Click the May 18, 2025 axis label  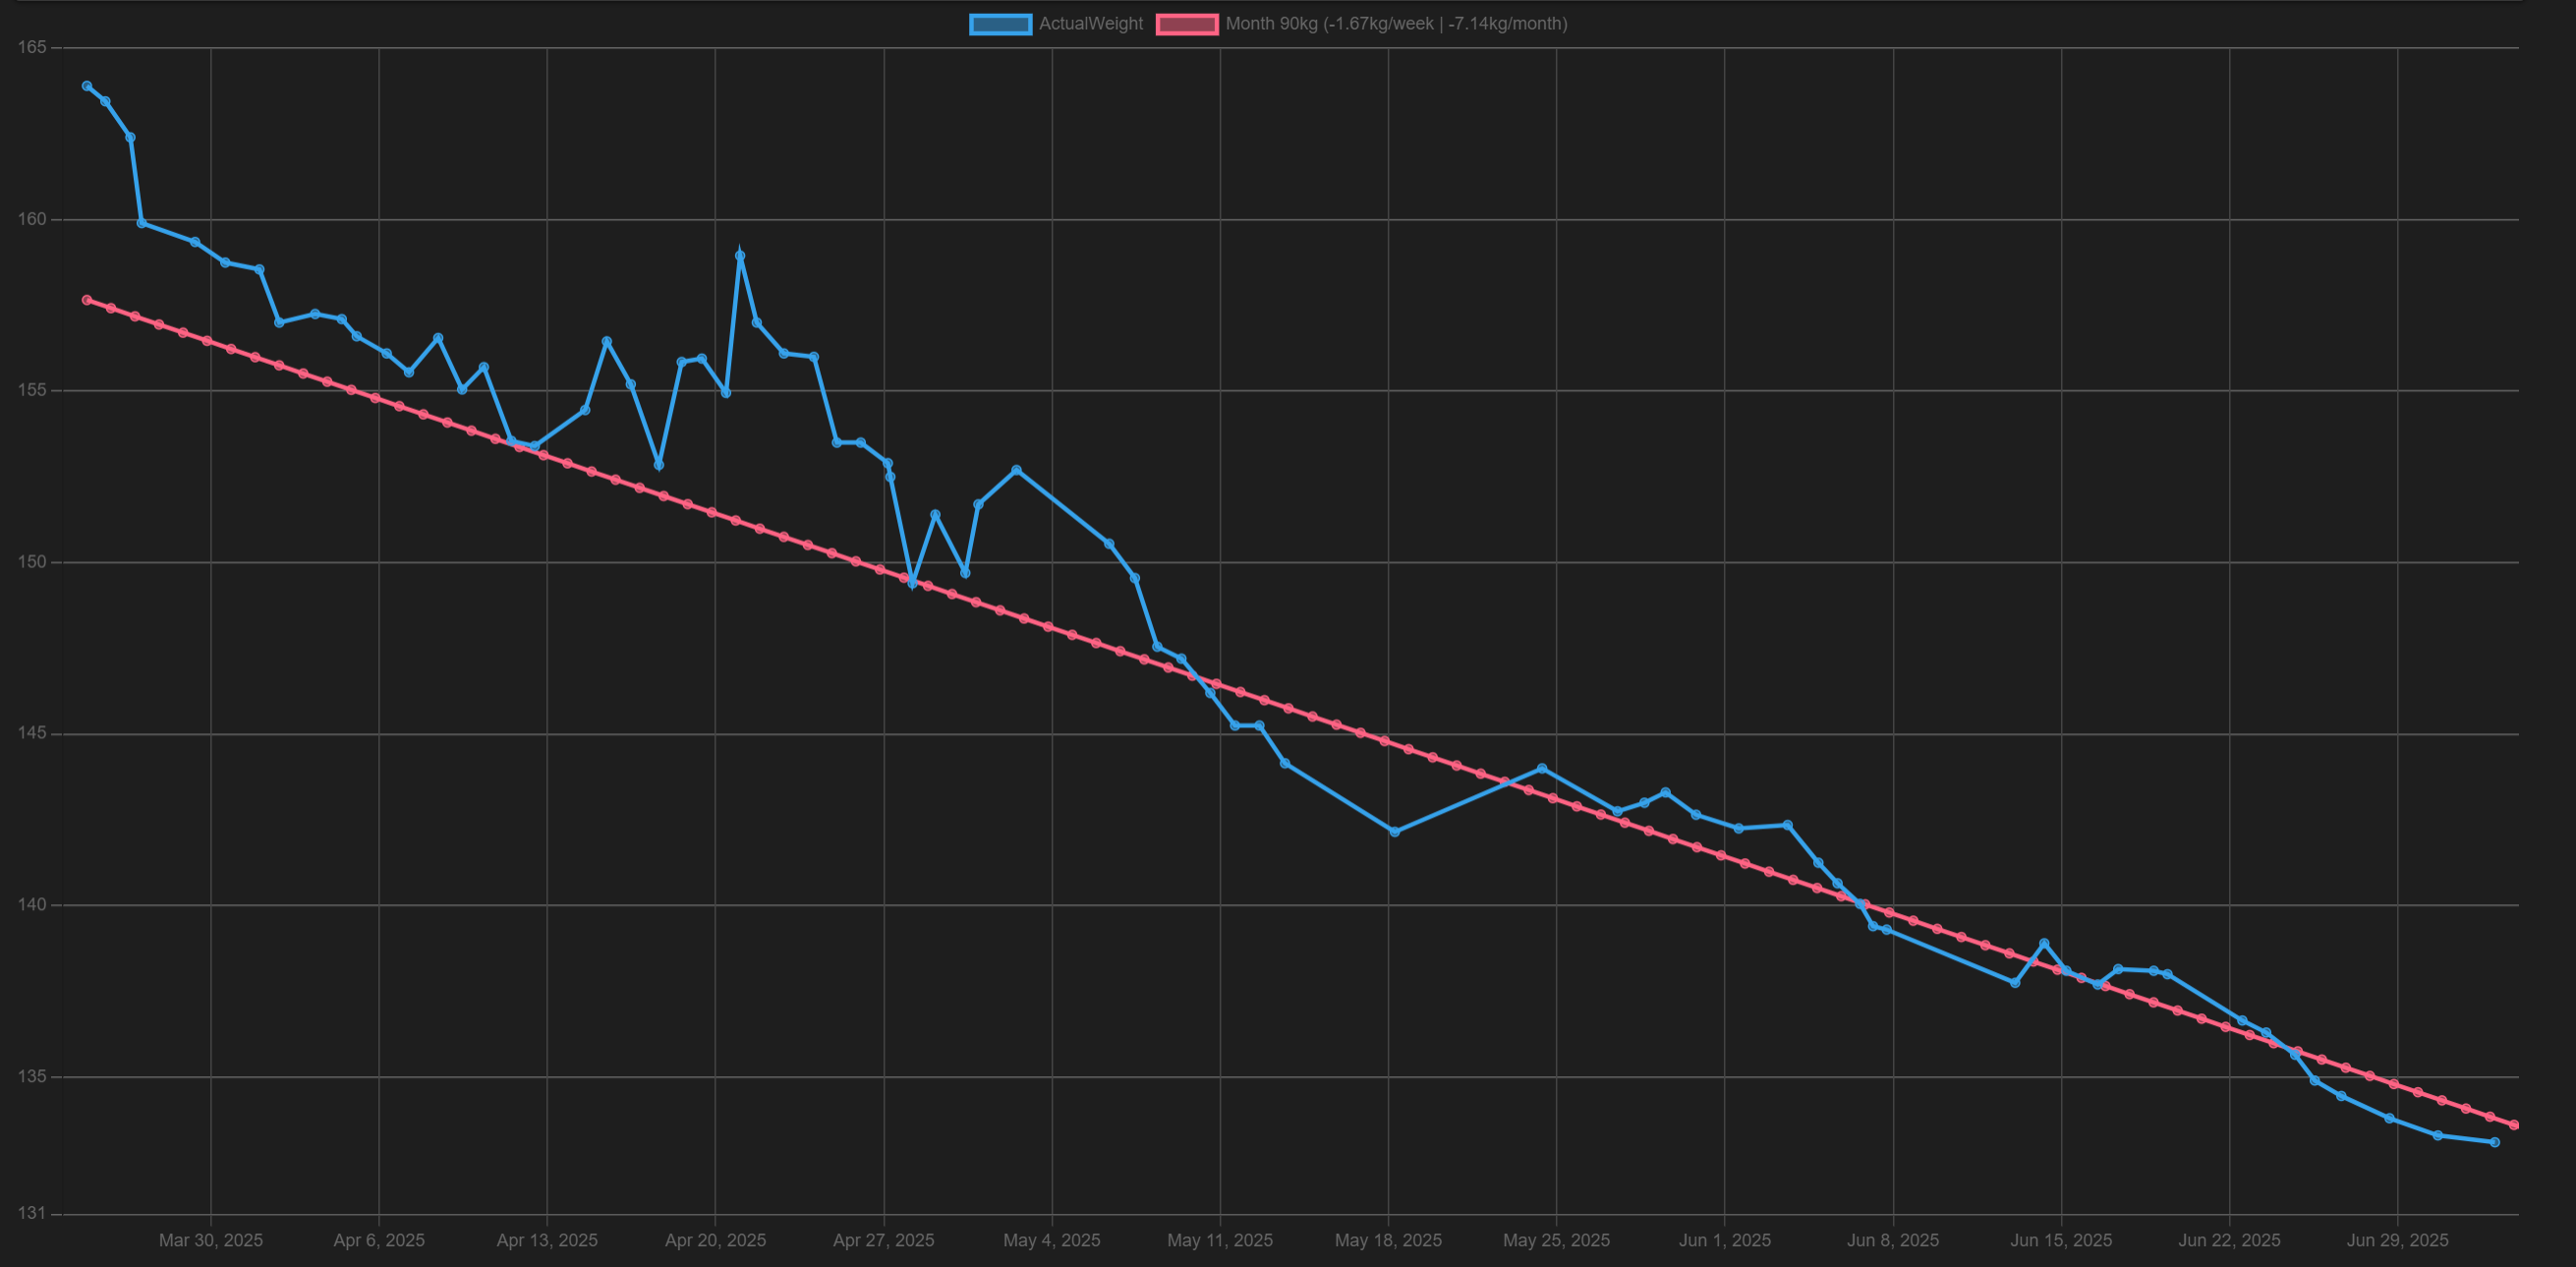[1388, 1240]
